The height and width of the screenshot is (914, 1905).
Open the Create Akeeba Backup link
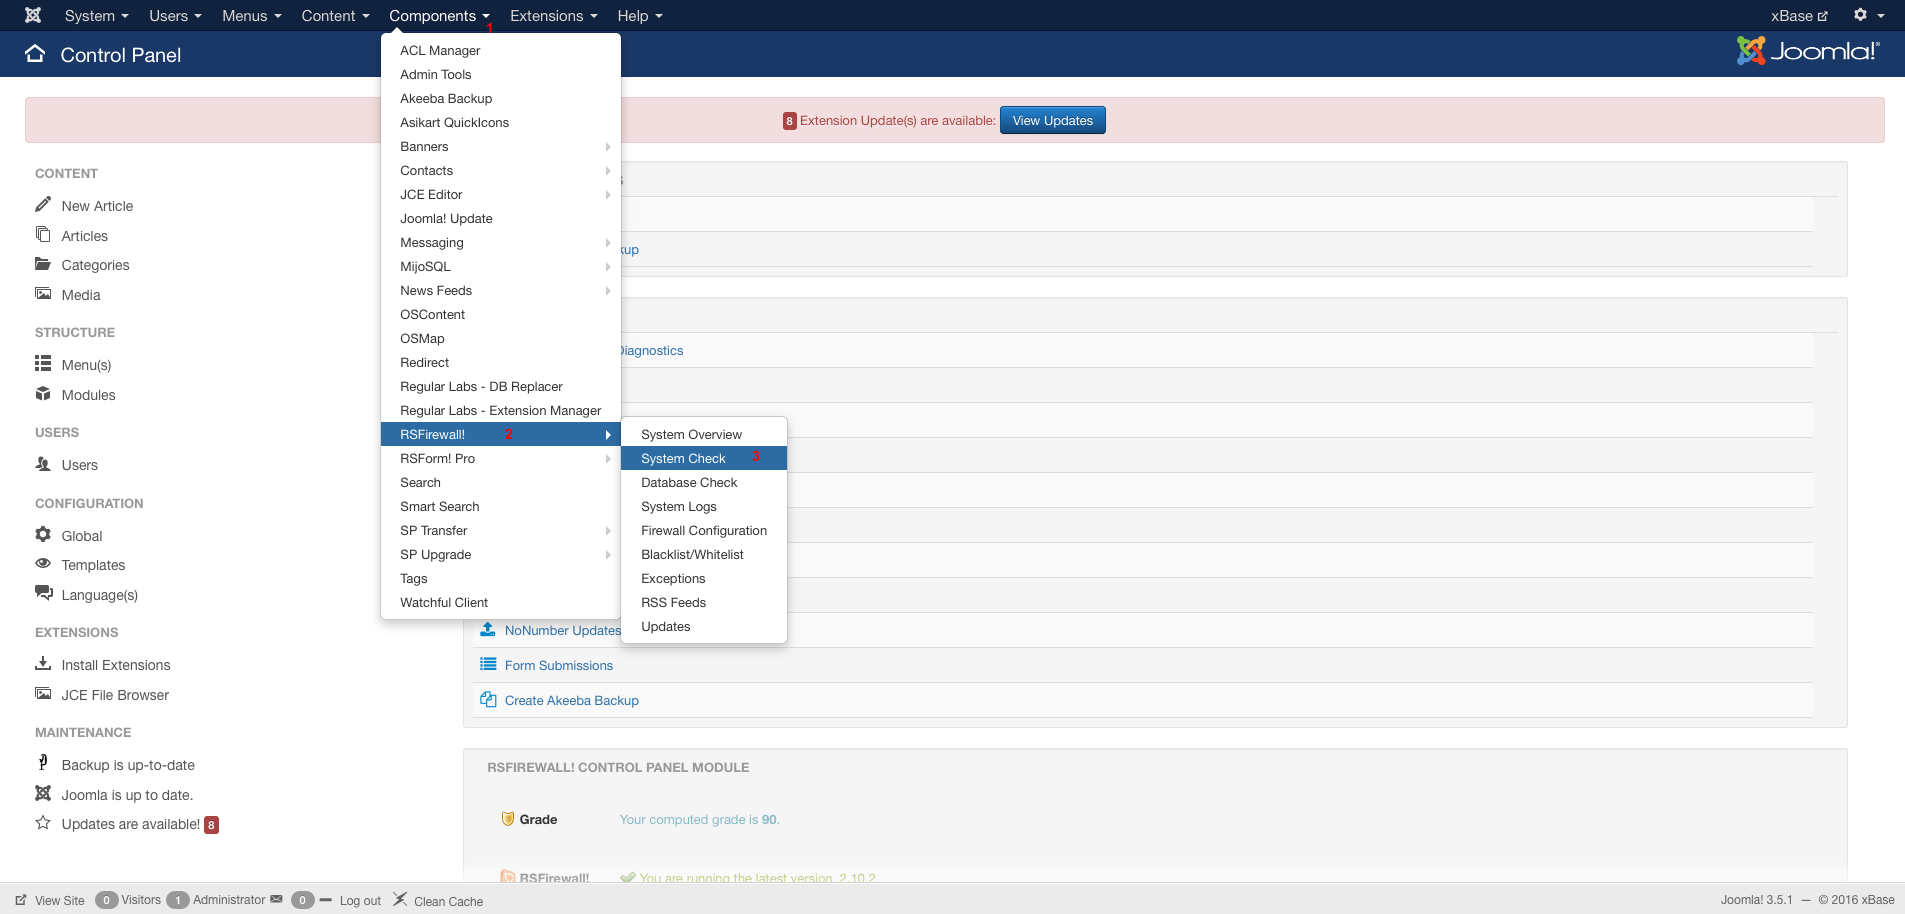[571, 700]
